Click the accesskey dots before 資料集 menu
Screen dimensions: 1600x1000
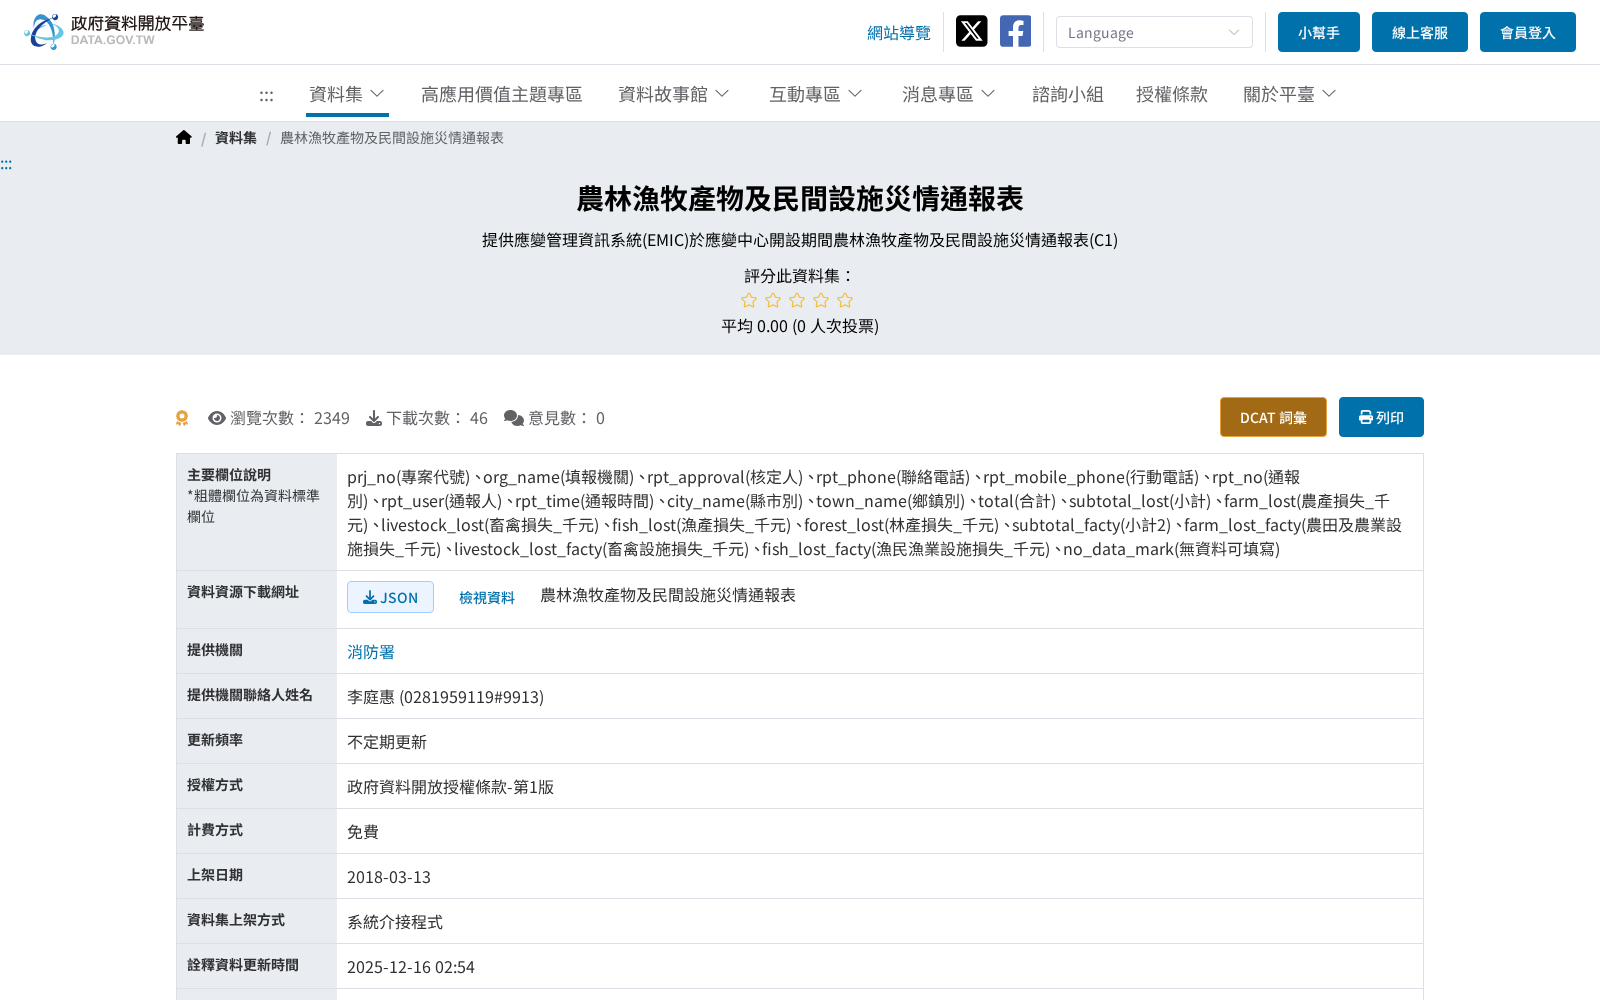tap(266, 95)
